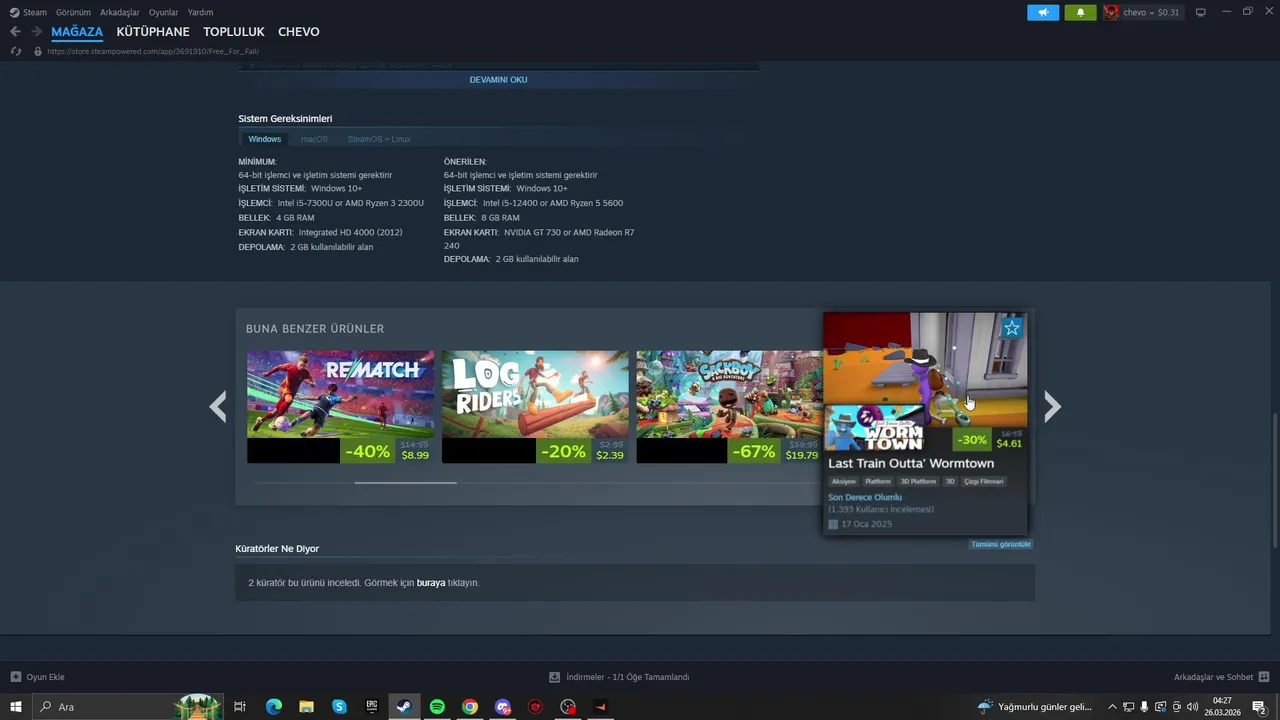Open the Yardım menu
The width and height of the screenshot is (1280, 720).
[200, 12]
